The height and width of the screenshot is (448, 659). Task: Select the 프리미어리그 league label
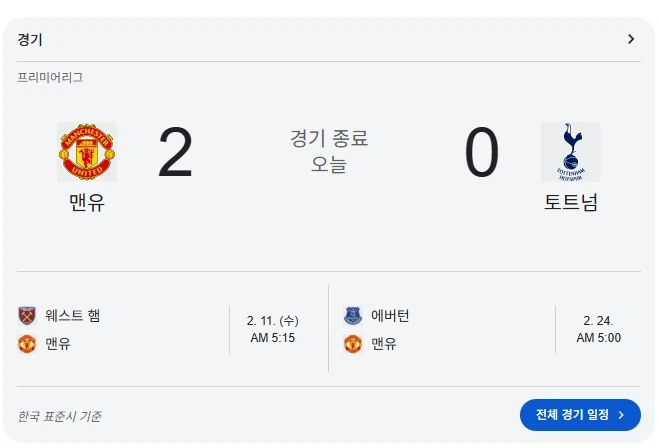click(x=50, y=77)
